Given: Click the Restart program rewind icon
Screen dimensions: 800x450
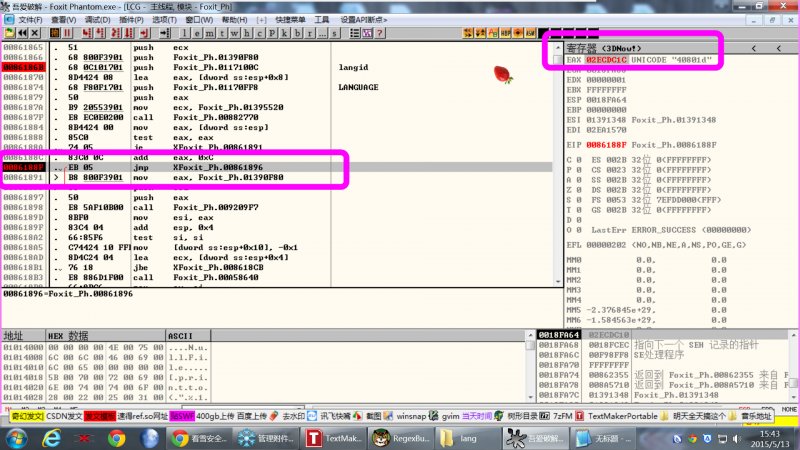Looking at the screenshot, I should (x=22, y=33).
